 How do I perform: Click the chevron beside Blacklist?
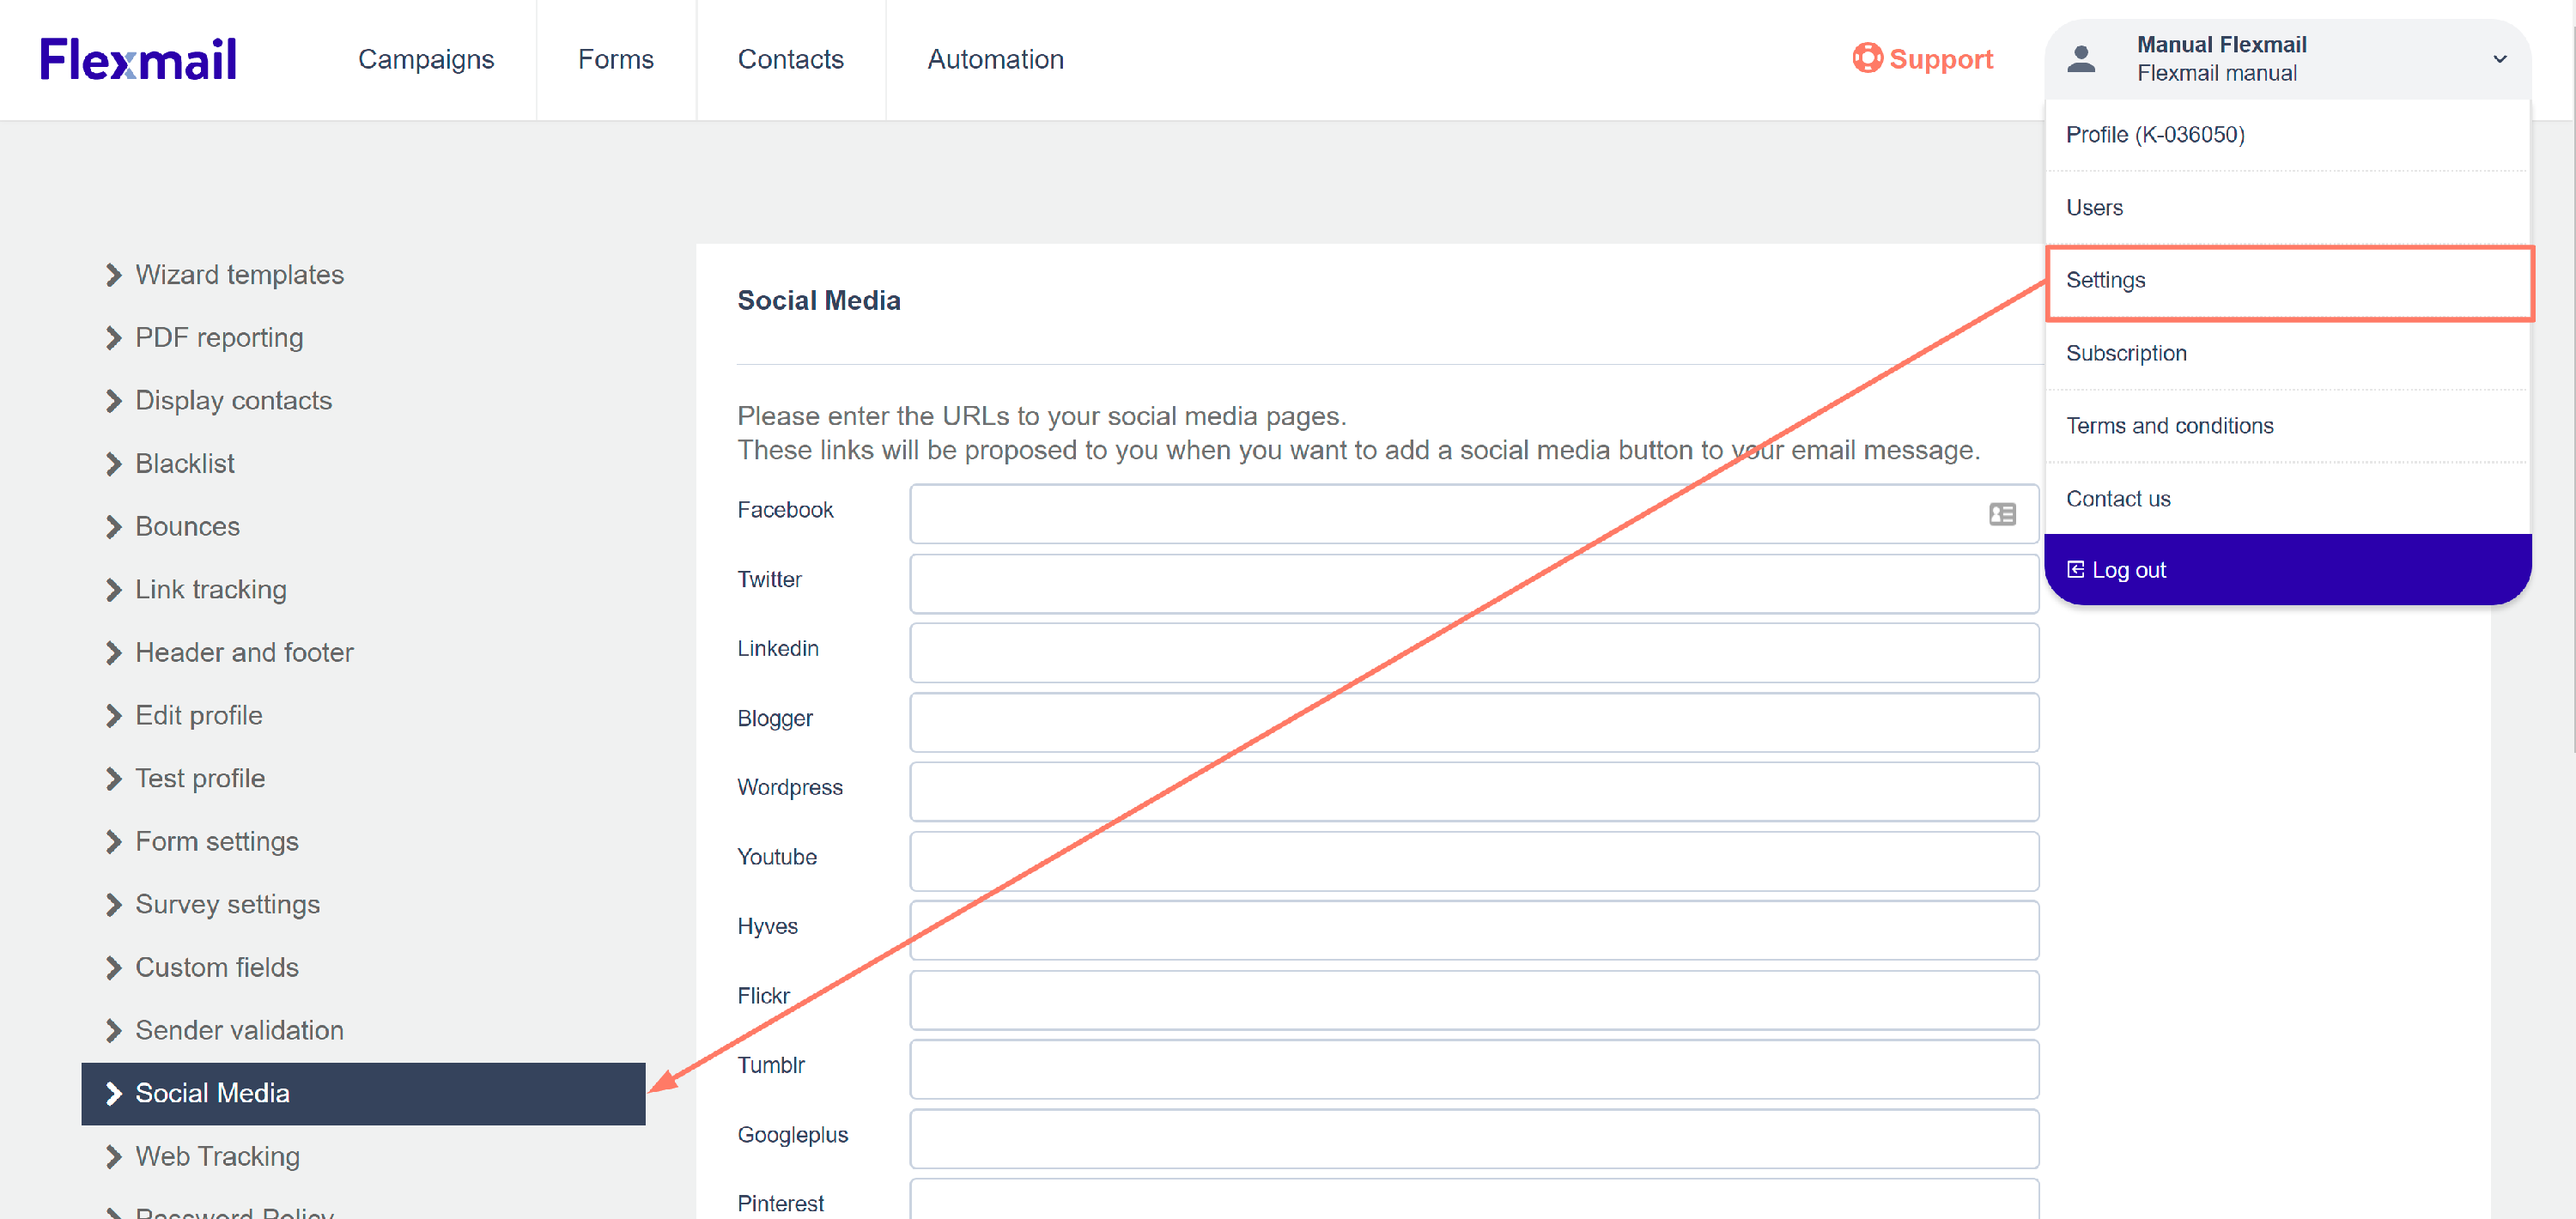coord(113,464)
